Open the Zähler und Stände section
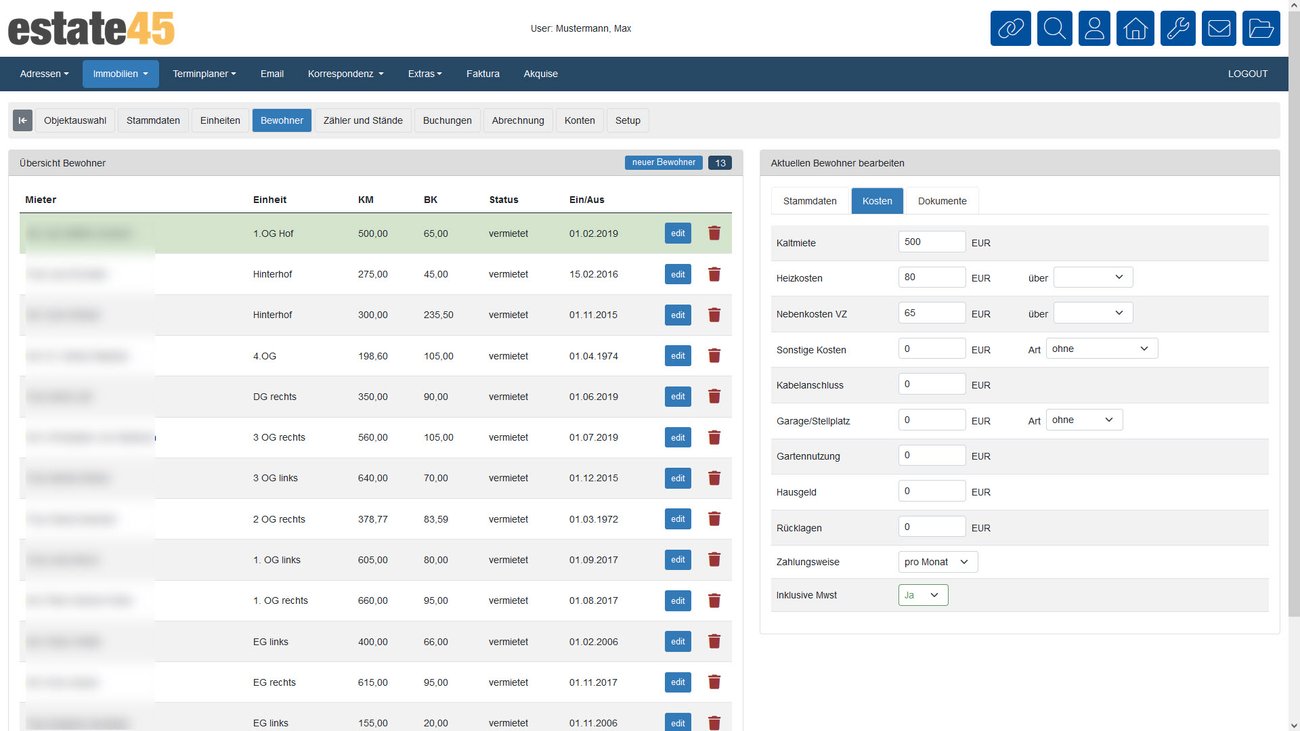Viewport: 1300px width, 731px height. click(363, 120)
